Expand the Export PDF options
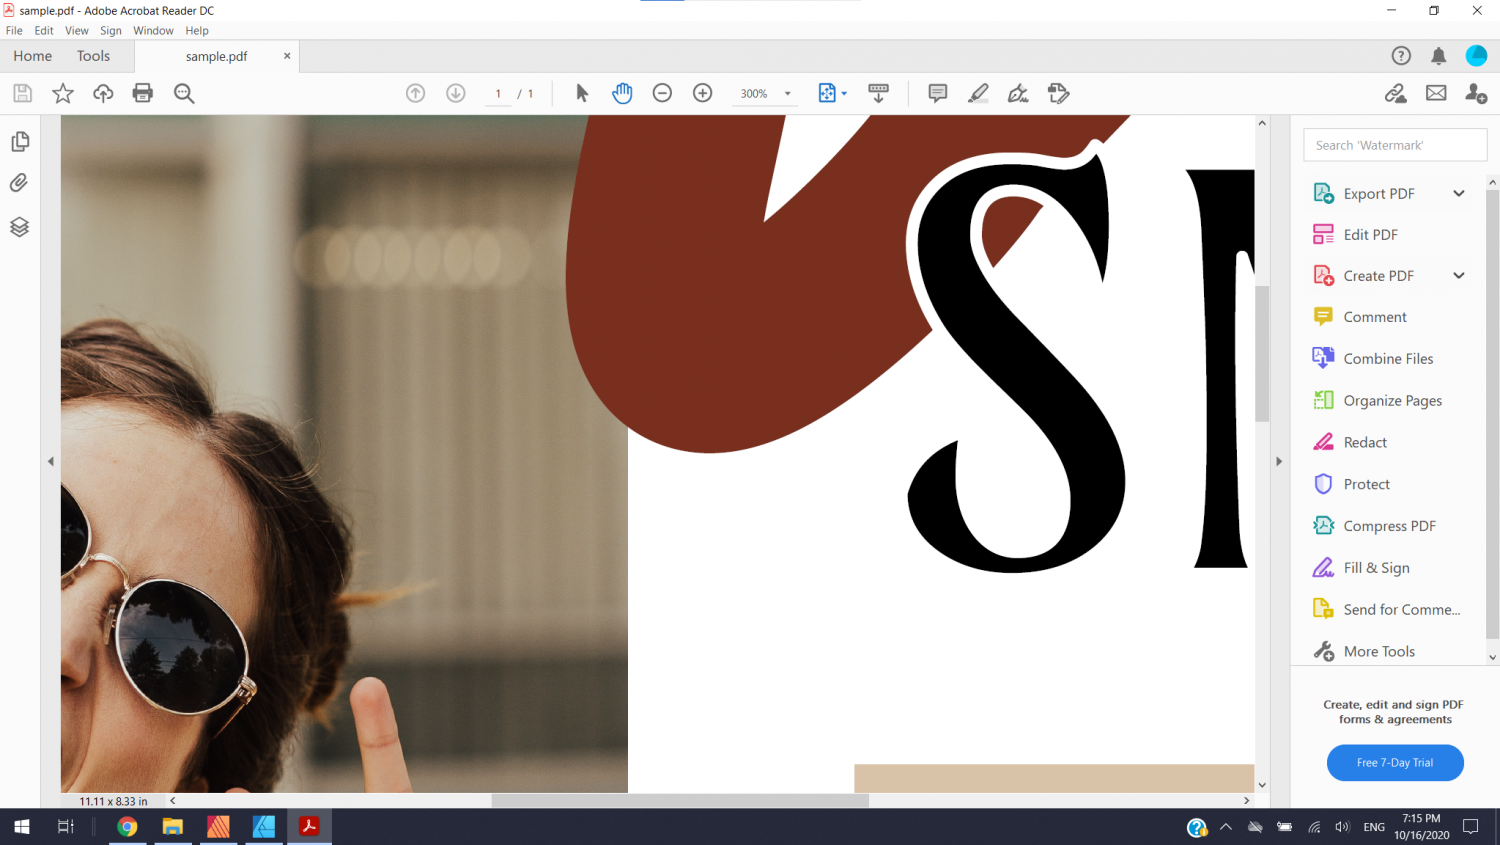The image size is (1500, 845). [x=1458, y=193]
